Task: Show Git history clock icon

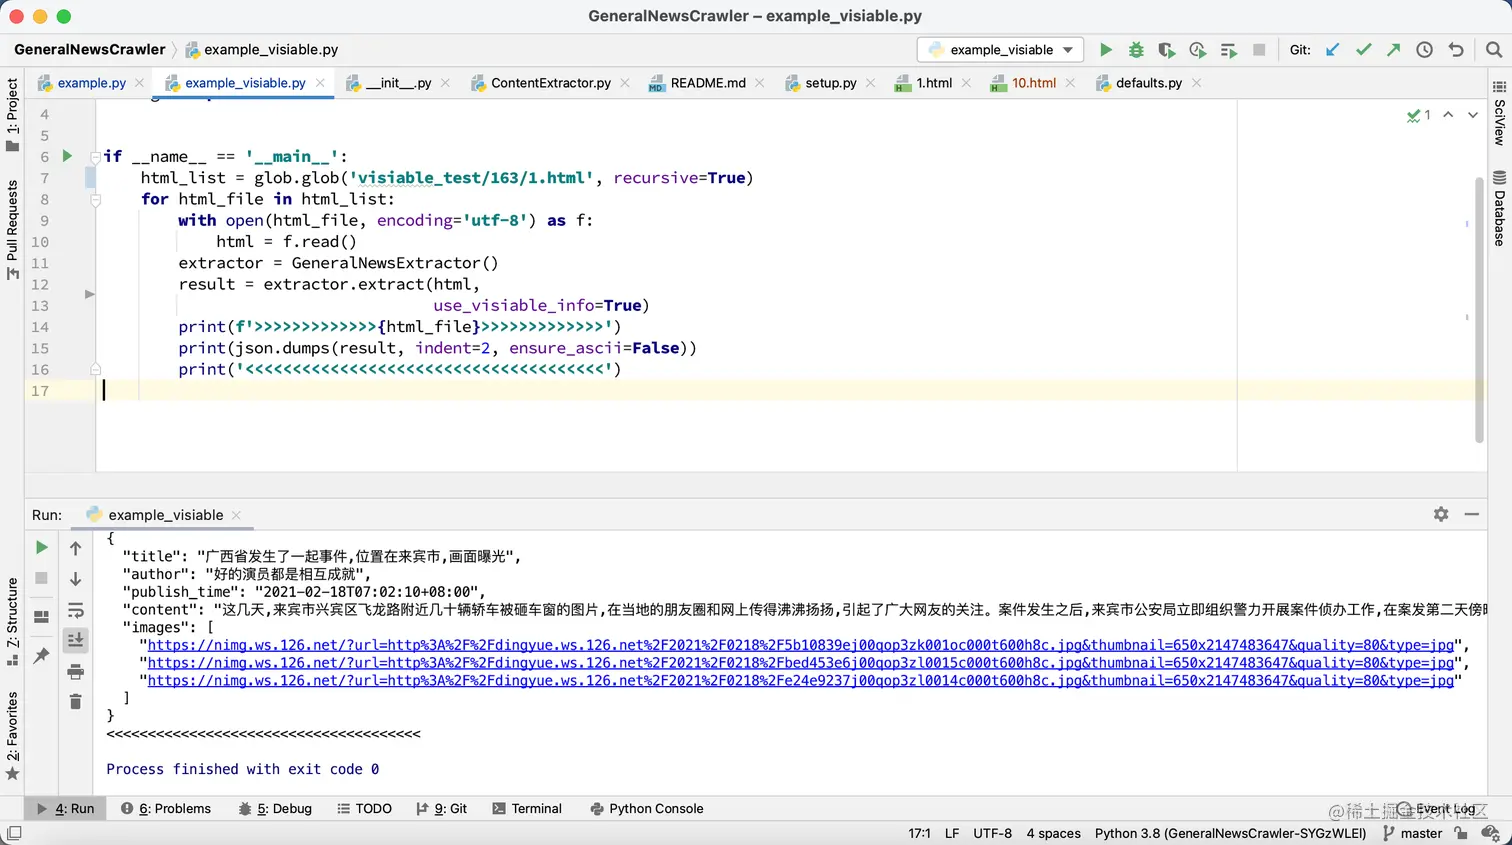Action: pyautogui.click(x=1424, y=50)
